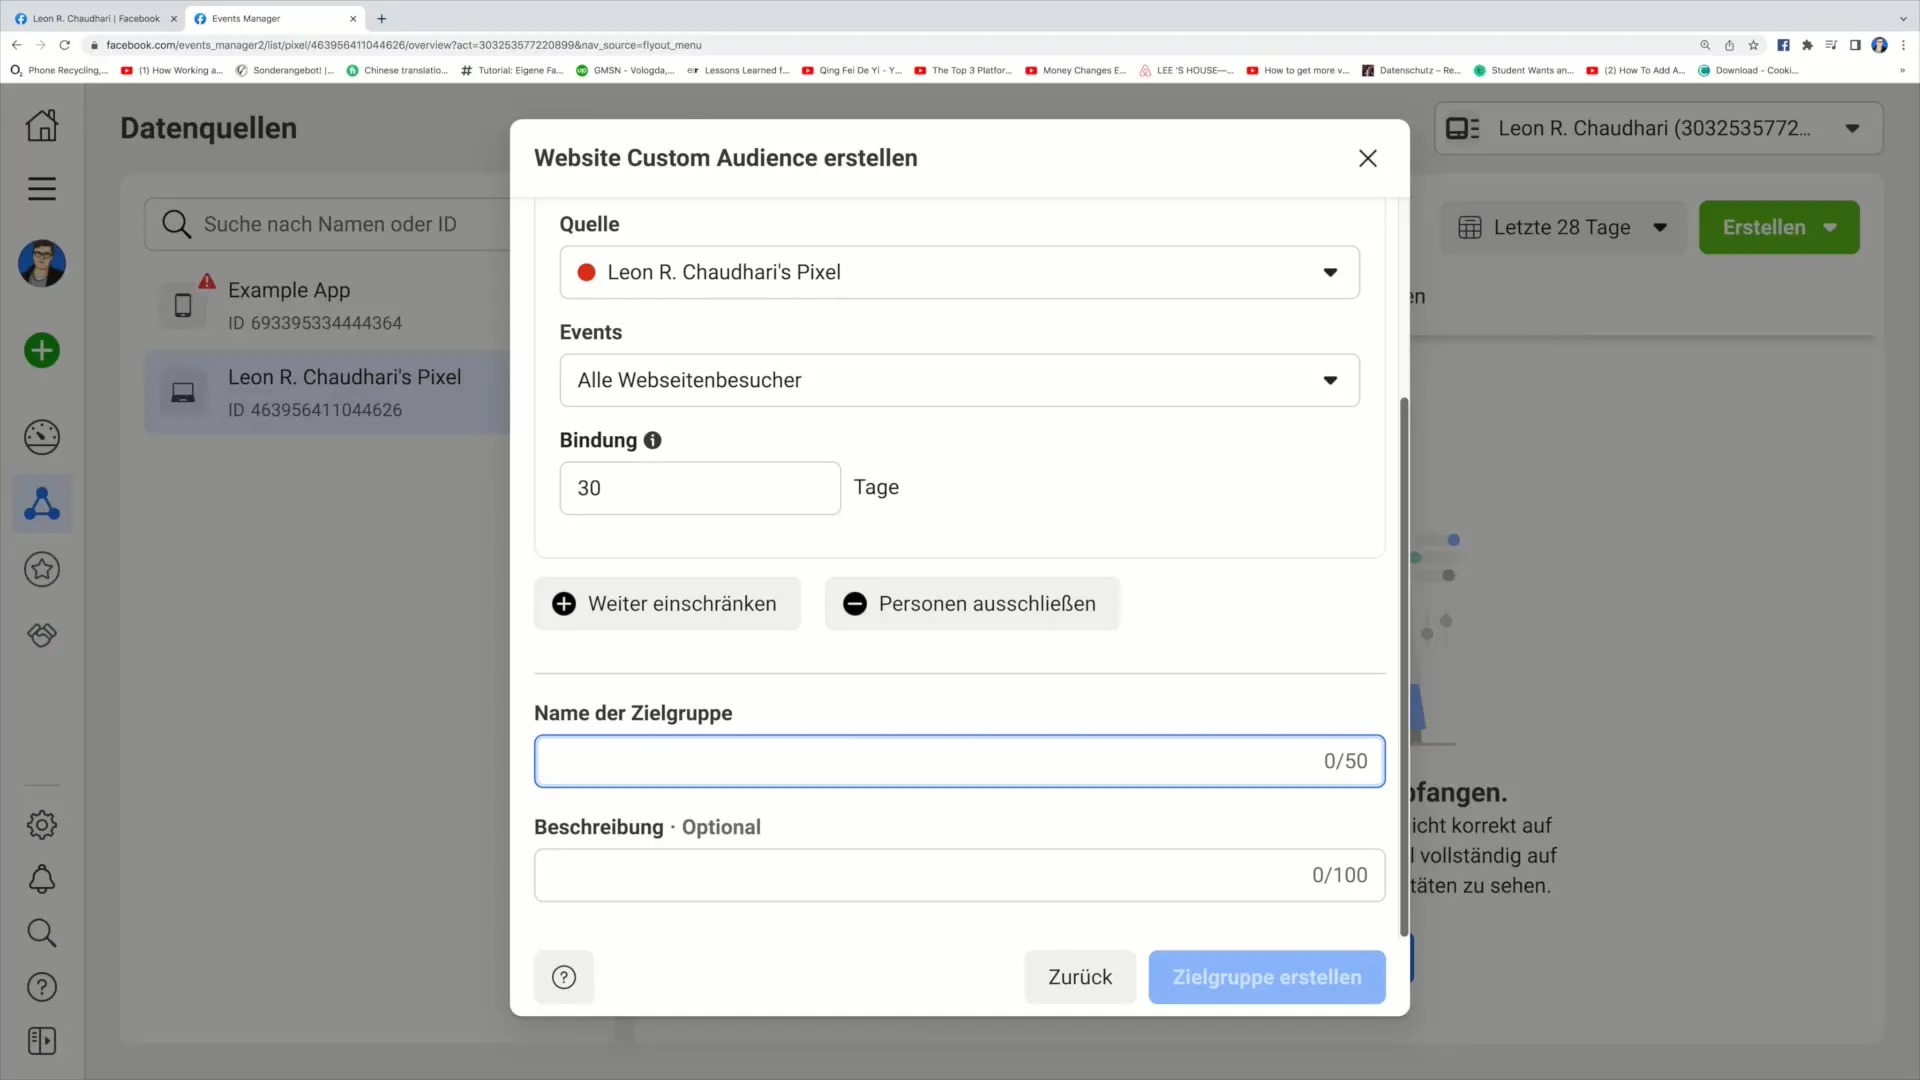Click the Weiter einschränken button
Screen dimensions: 1920x1080
click(x=667, y=604)
